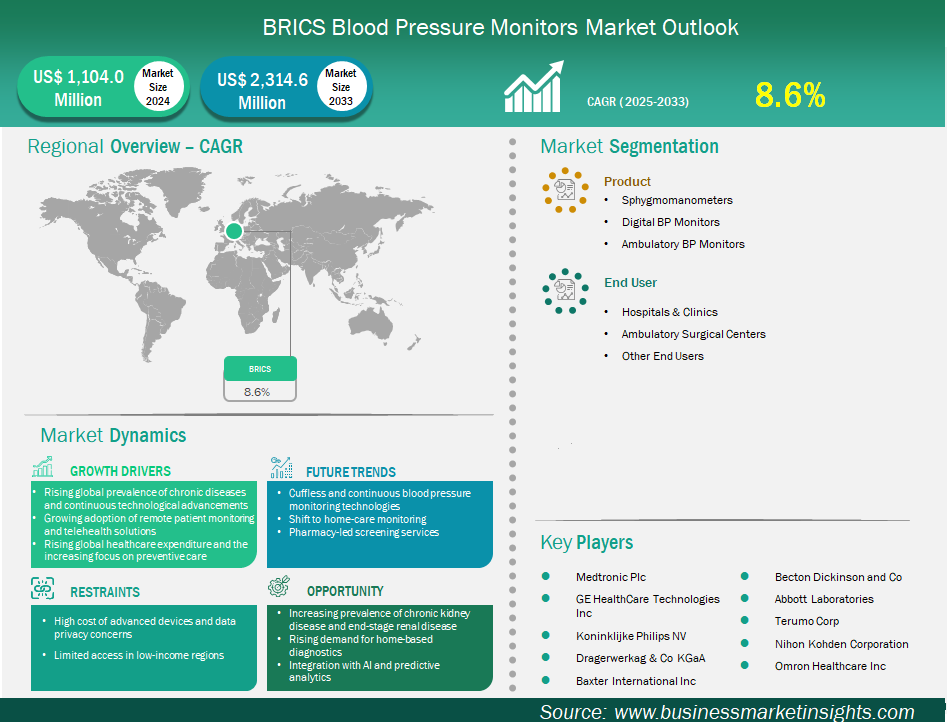The width and height of the screenshot is (947, 728).
Task: Click the 8.6% CAGR value in yellow
Action: pyautogui.click(x=790, y=95)
